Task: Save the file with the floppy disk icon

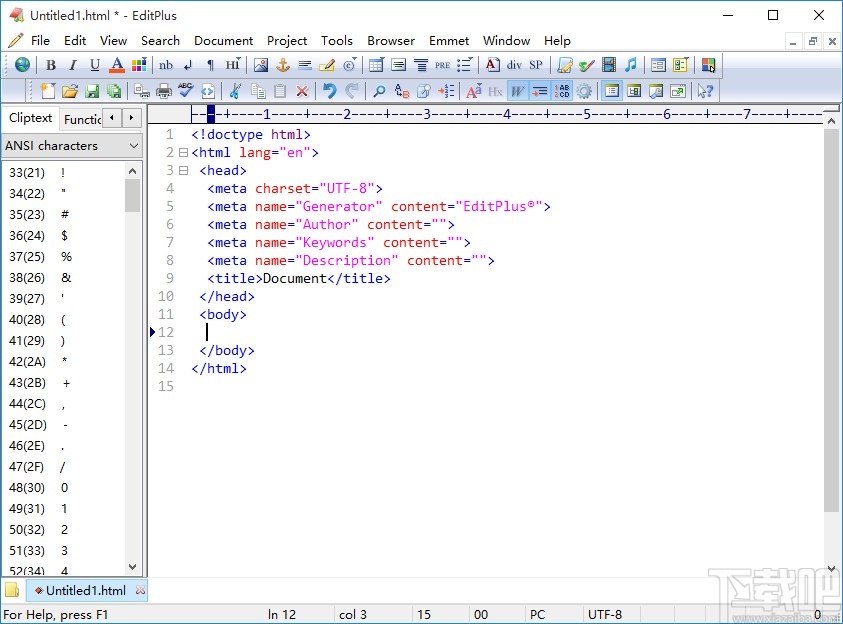Action: 92,91
